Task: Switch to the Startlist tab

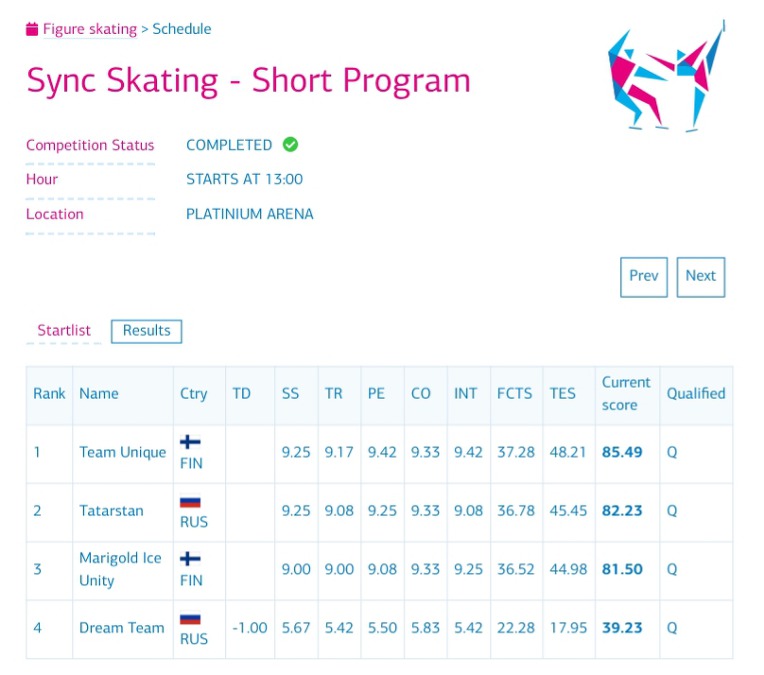Action: 64,330
